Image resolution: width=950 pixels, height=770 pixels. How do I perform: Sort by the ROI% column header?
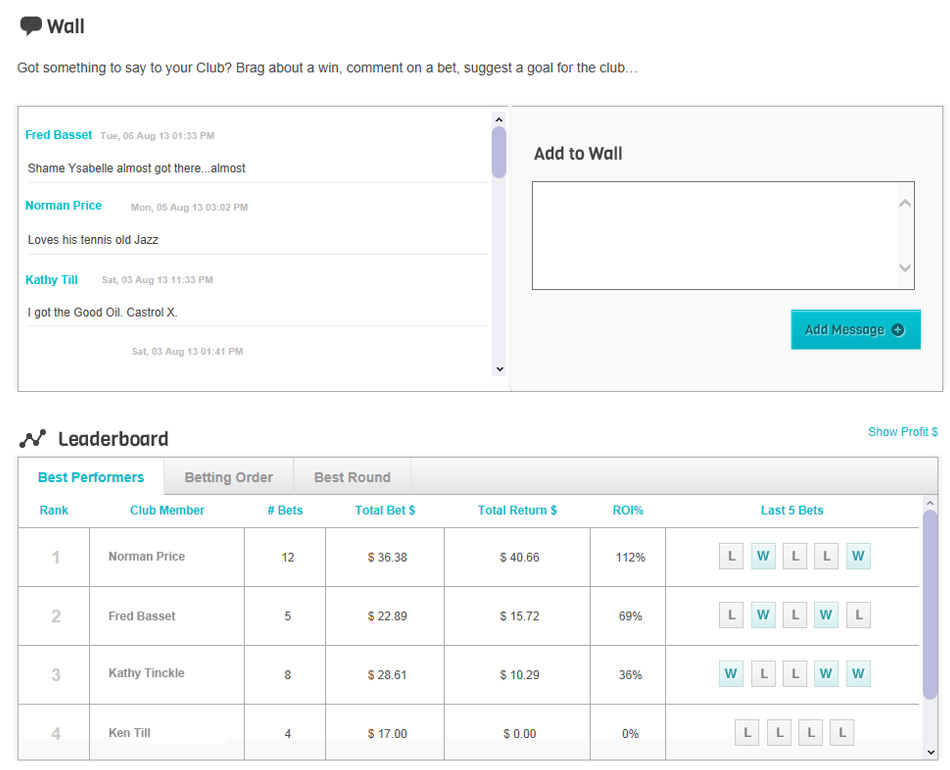(x=628, y=510)
